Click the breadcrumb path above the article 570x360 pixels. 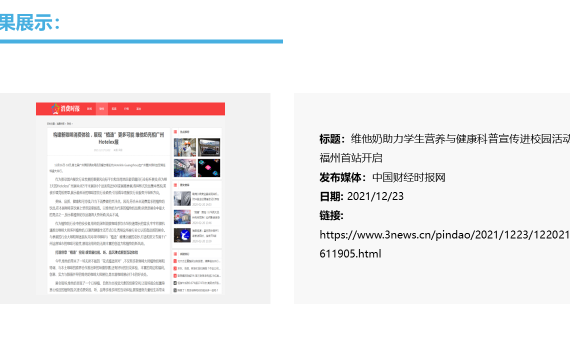click(x=59, y=124)
